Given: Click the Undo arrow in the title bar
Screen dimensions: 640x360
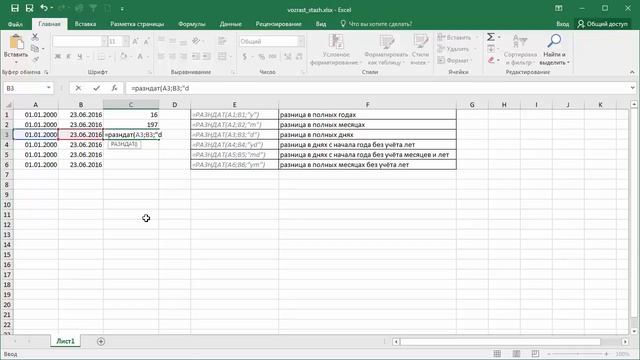Looking at the screenshot, I should tap(44, 8).
